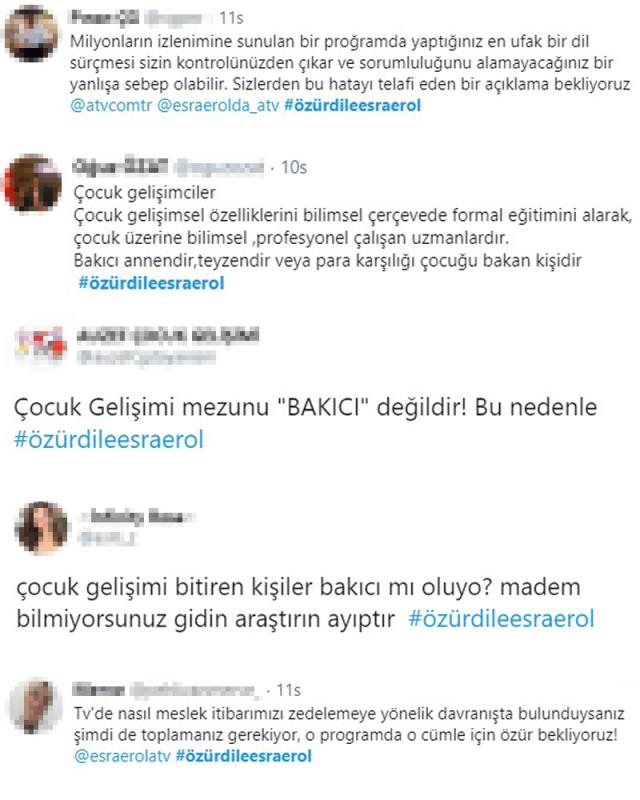
Task: Click the fourth tweet's blurred display name
Action: (136, 517)
